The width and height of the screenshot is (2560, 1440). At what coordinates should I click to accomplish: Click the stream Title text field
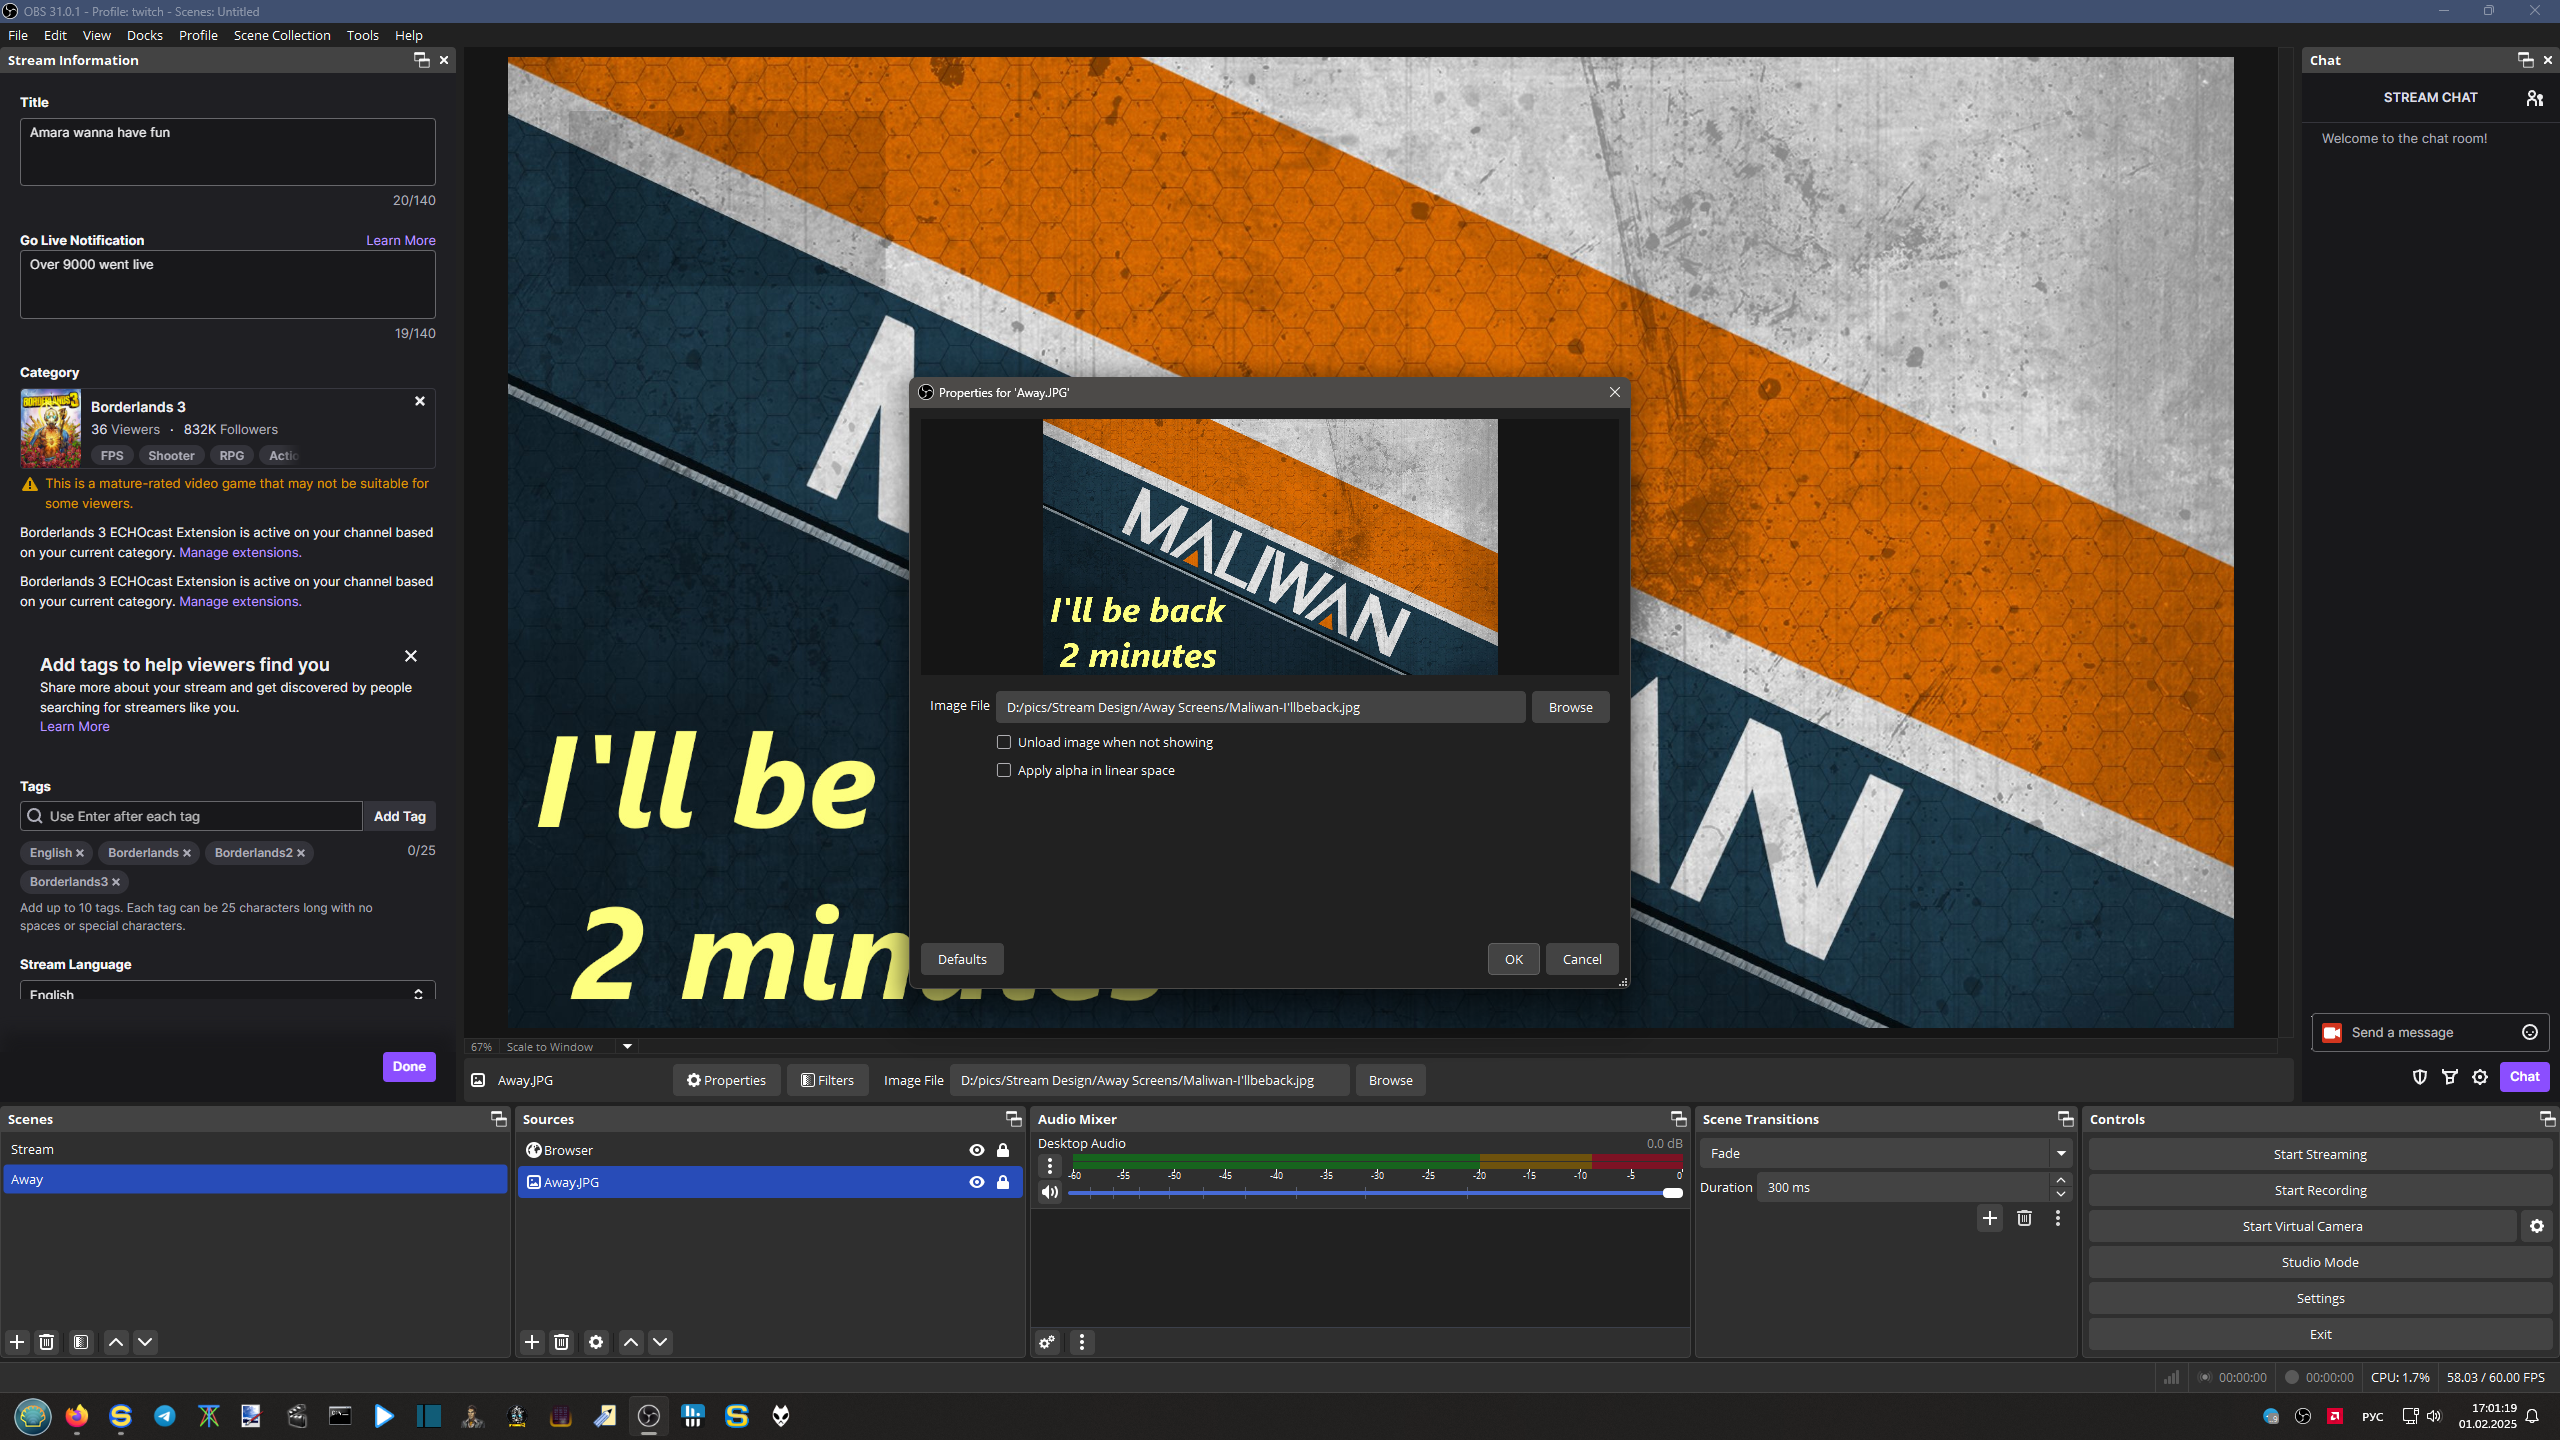click(x=228, y=152)
